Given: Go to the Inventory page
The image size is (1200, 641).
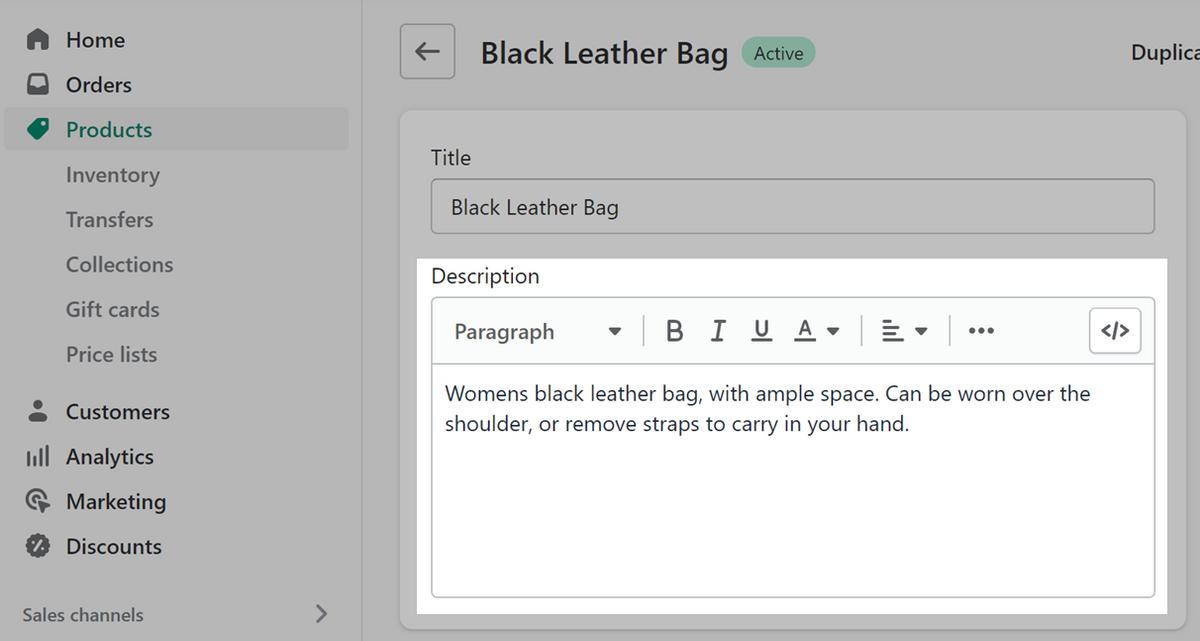Looking at the screenshot, I should pyautogui.click(x=112, y=174).
